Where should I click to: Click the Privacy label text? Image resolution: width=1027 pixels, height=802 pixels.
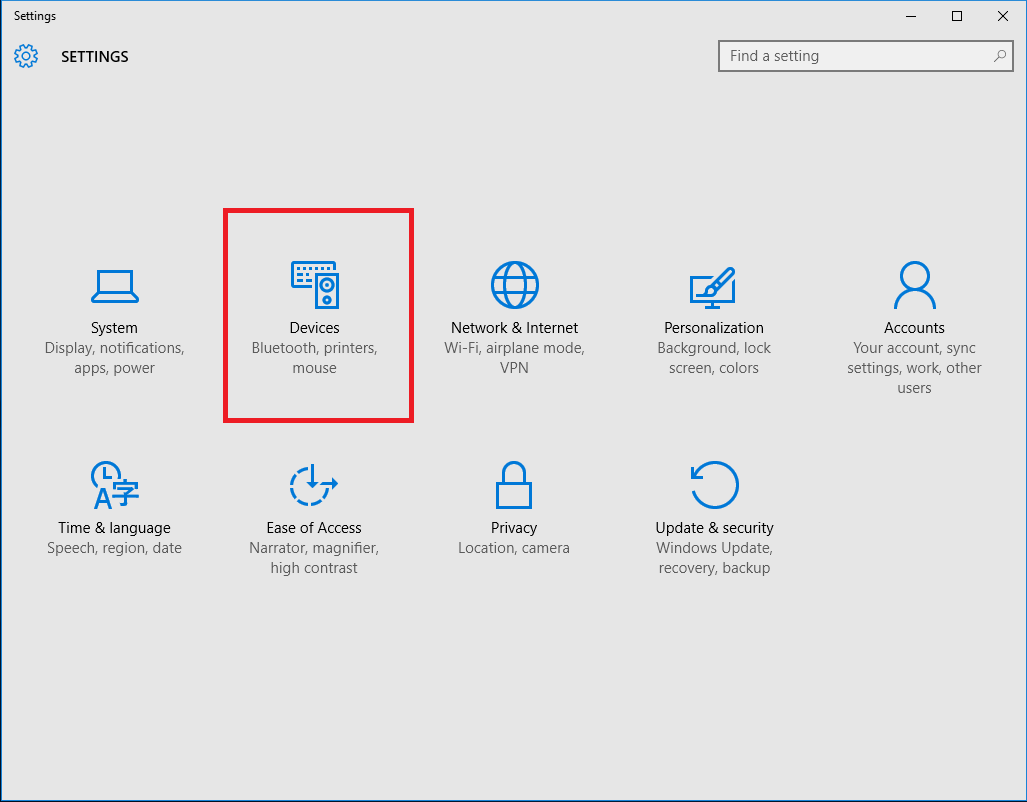coord(514,527)
